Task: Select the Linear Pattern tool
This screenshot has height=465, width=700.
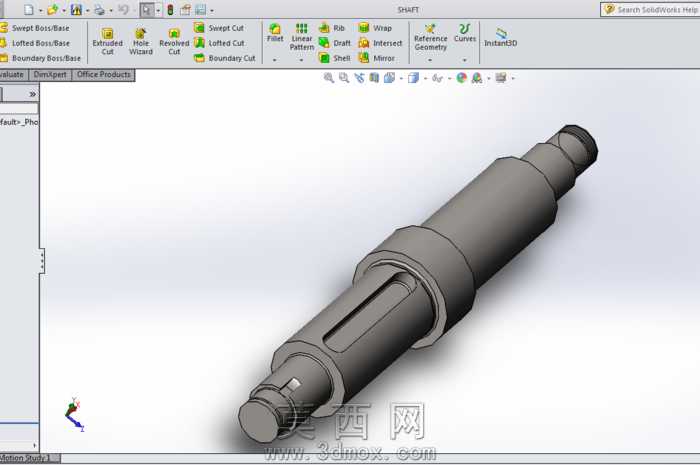Action: pos(302,37)
